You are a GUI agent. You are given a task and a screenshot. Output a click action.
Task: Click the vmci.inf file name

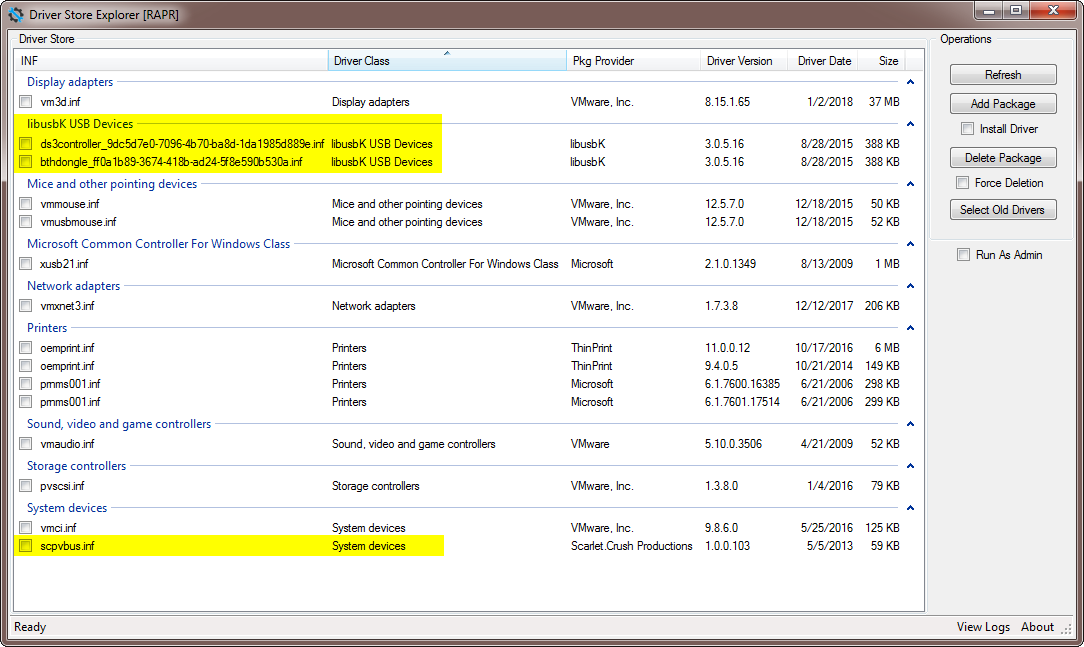[x=58, y=528]
